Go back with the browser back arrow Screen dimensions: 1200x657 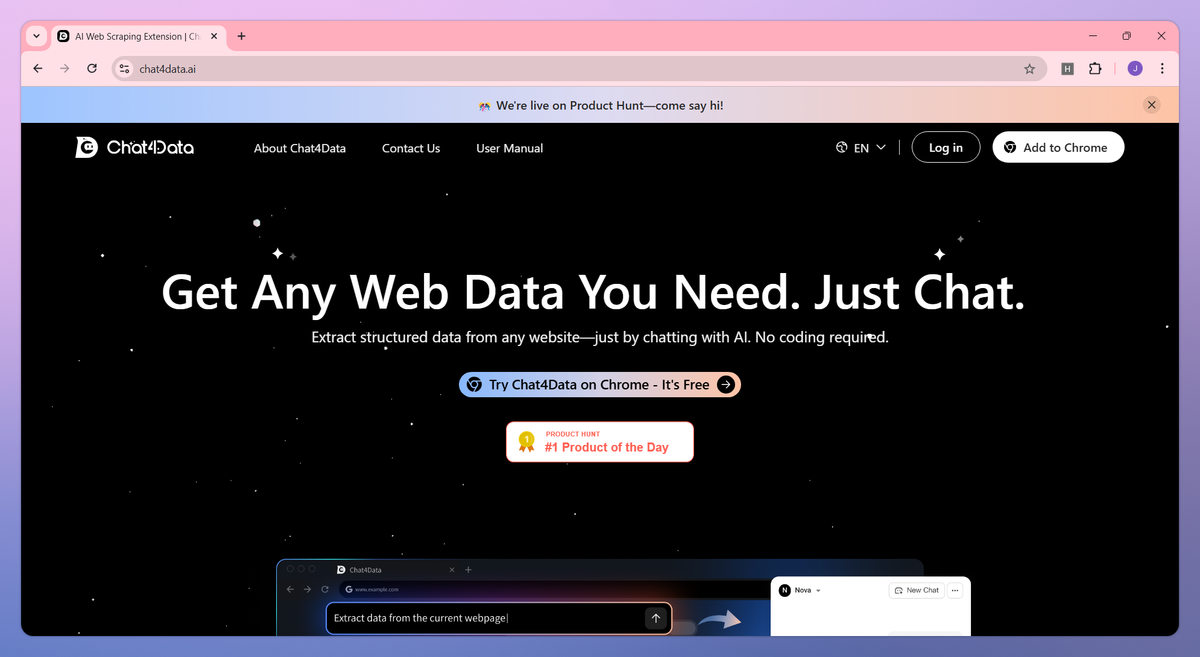coord(38,69)
